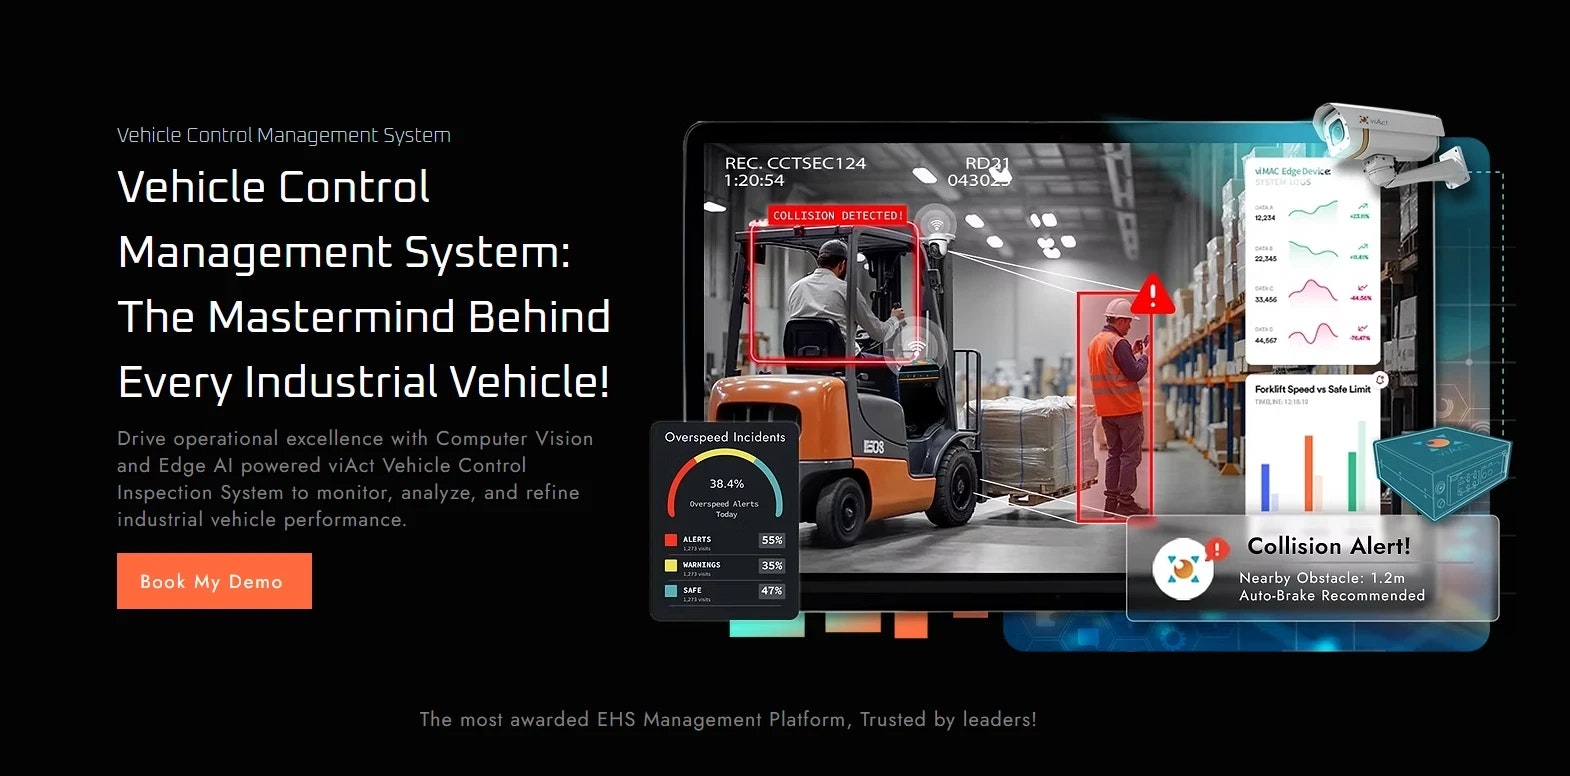Click the Wi-Fi icon above the forklift mast camera
The image size is (1570, 776).
(x=935, y=222)
